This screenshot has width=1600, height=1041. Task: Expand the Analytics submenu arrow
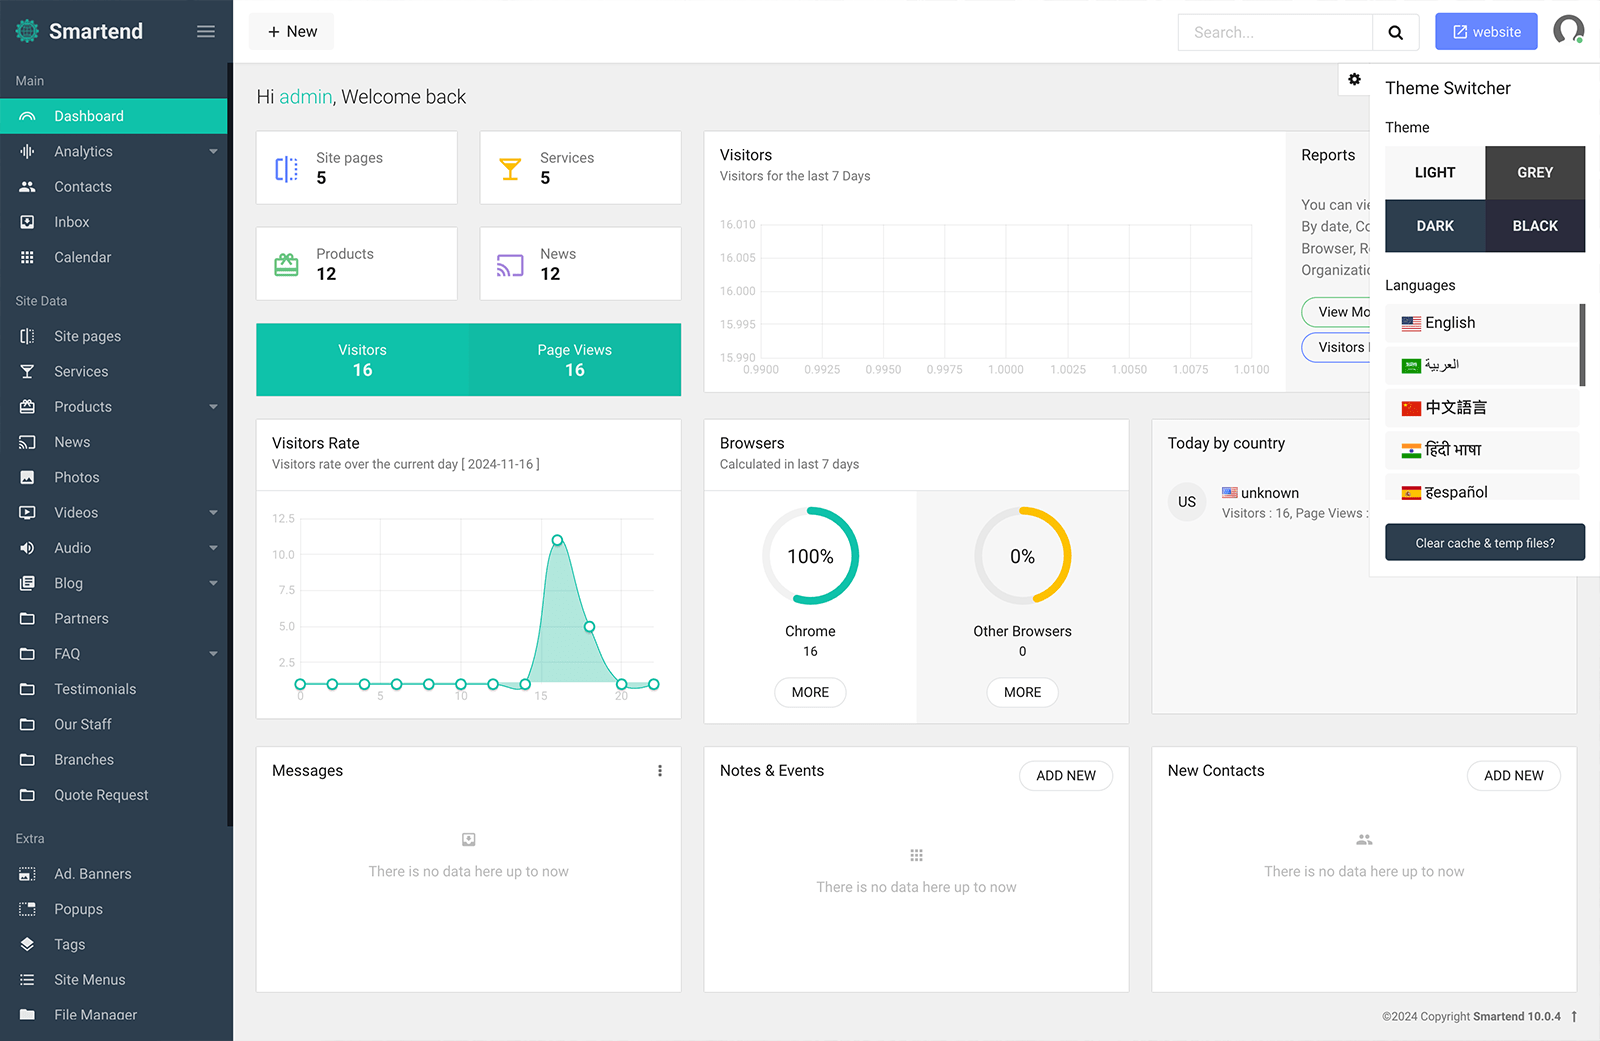[213, 152]
